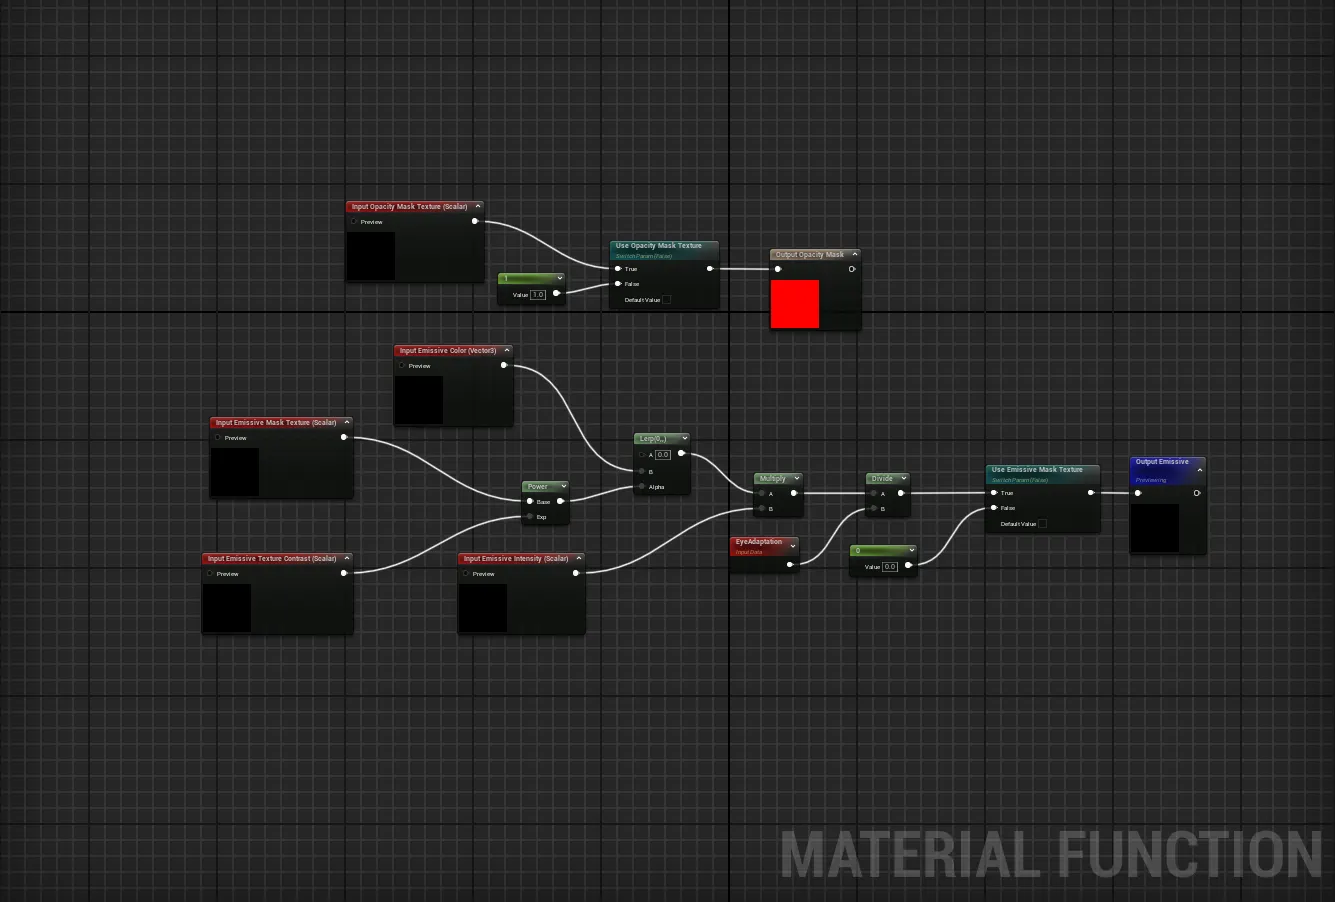Click False input pin on Use Emissive Mask Texture
The image size is (1335, 902).
(994, 508)
